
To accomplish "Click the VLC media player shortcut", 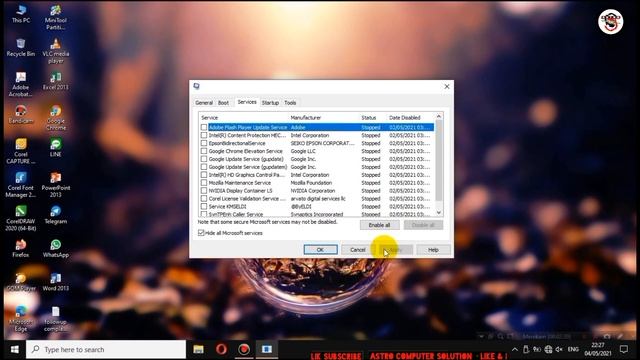I will pos(56,51).
